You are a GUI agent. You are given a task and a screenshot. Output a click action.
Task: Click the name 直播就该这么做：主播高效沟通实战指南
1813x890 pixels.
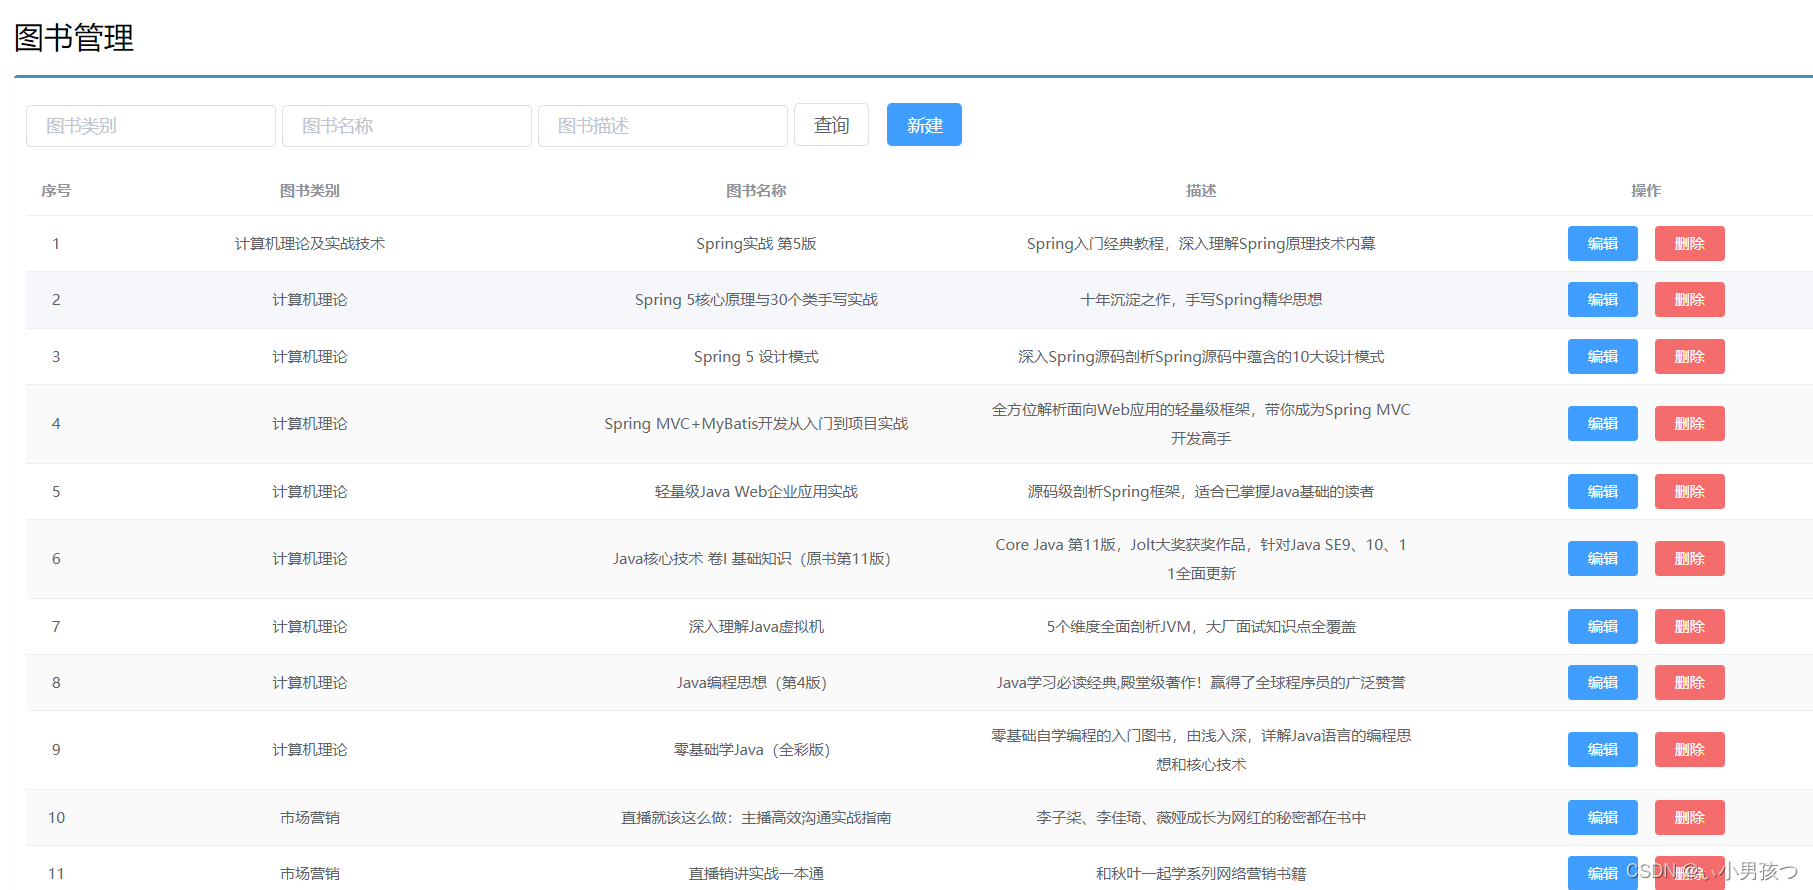tap(756, 818)
